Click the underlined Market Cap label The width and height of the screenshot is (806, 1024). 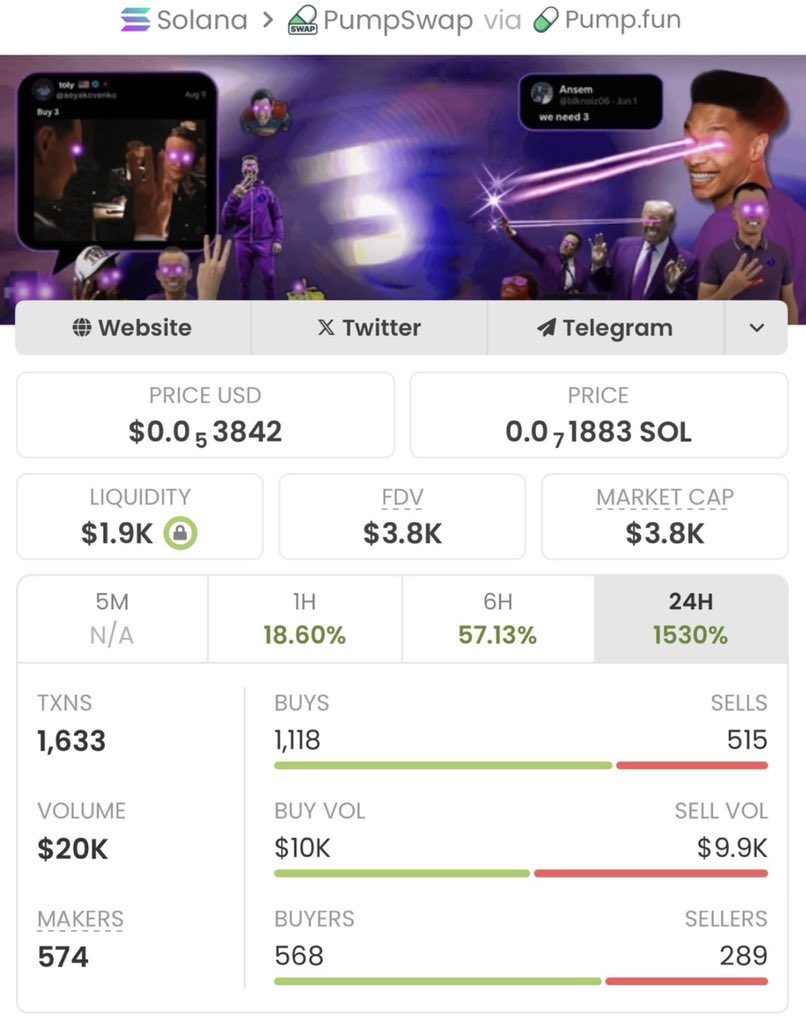click(x=665, y=498)
